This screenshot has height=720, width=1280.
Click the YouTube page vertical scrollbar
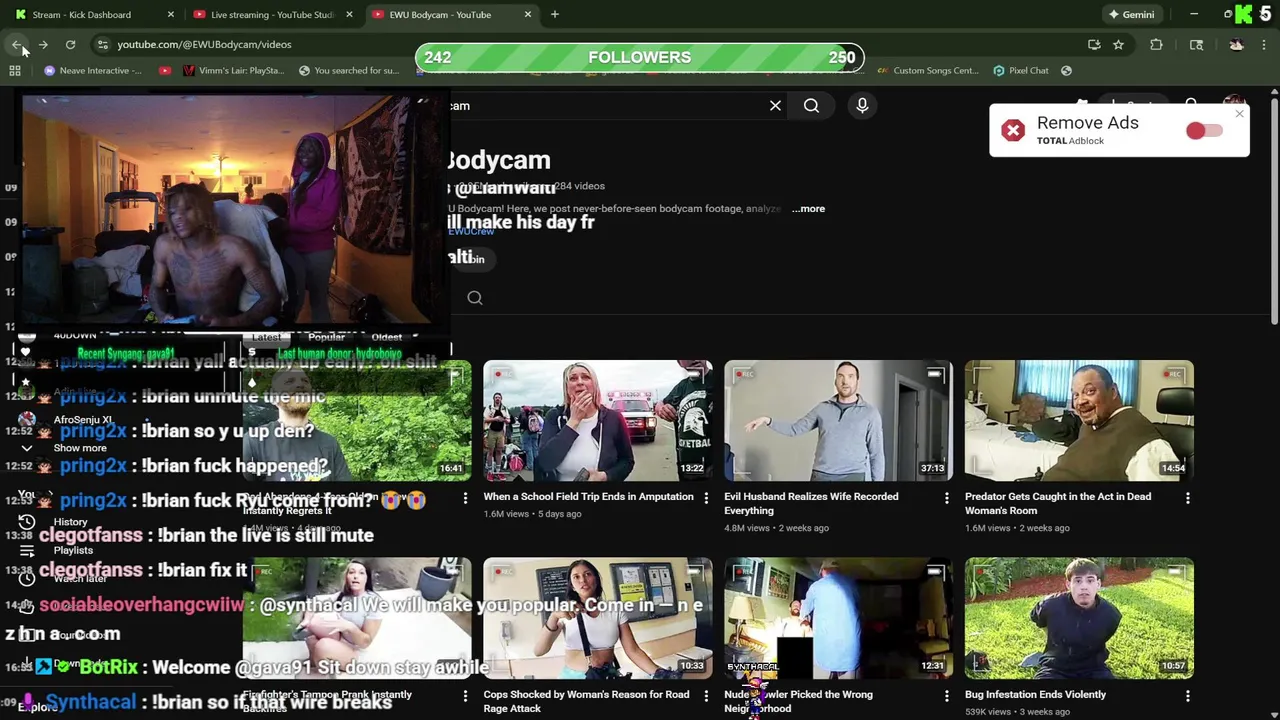click(x=1274, y=210)
